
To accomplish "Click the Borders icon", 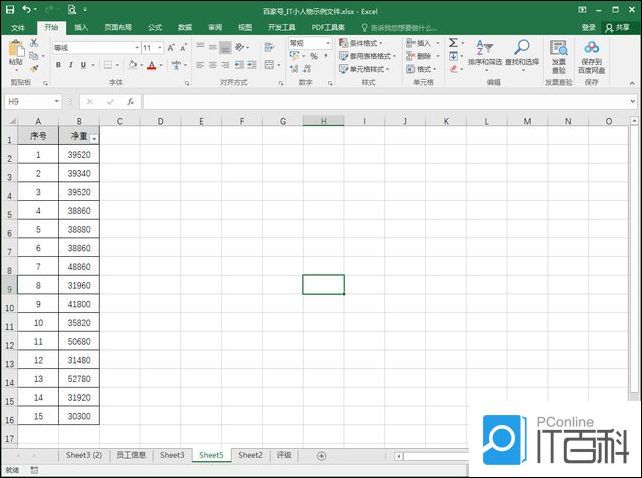I will (108, 65).
